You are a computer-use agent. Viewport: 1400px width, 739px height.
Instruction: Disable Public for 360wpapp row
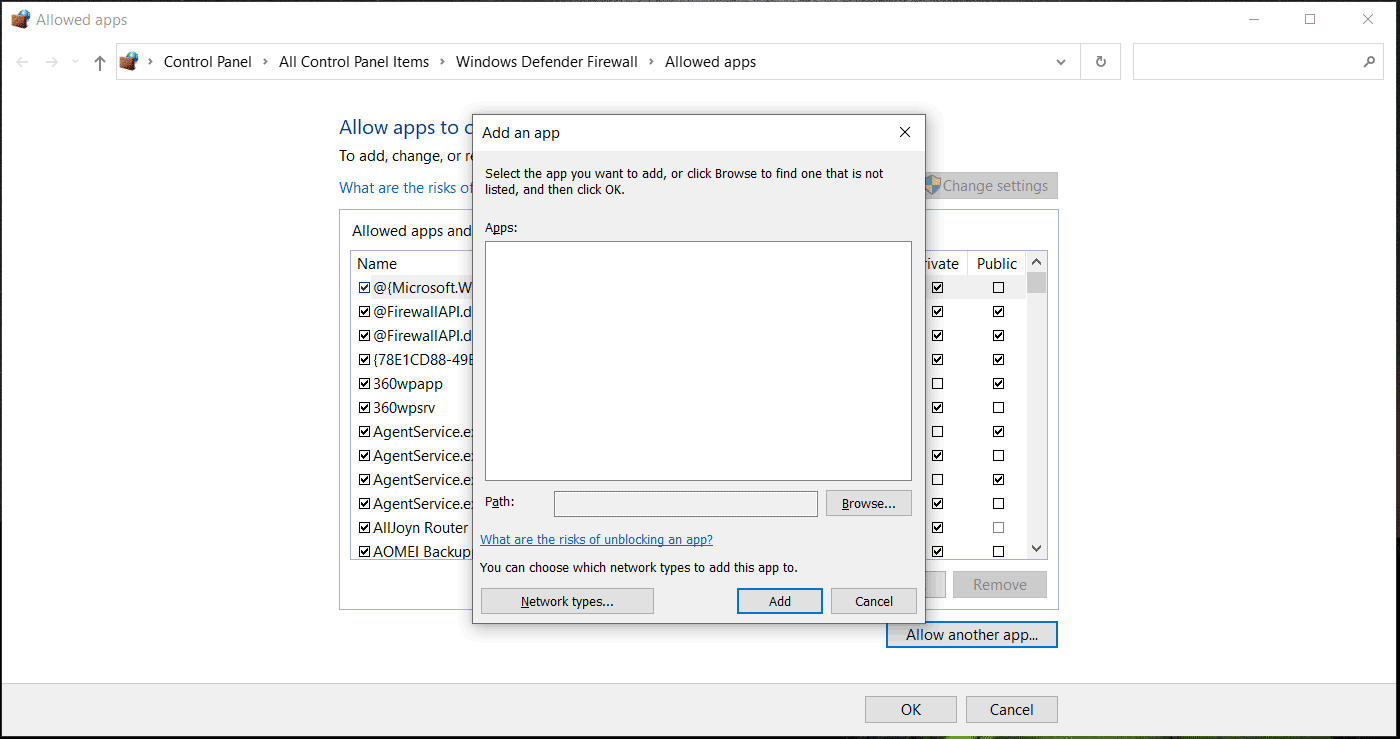(x=998, y=384)
